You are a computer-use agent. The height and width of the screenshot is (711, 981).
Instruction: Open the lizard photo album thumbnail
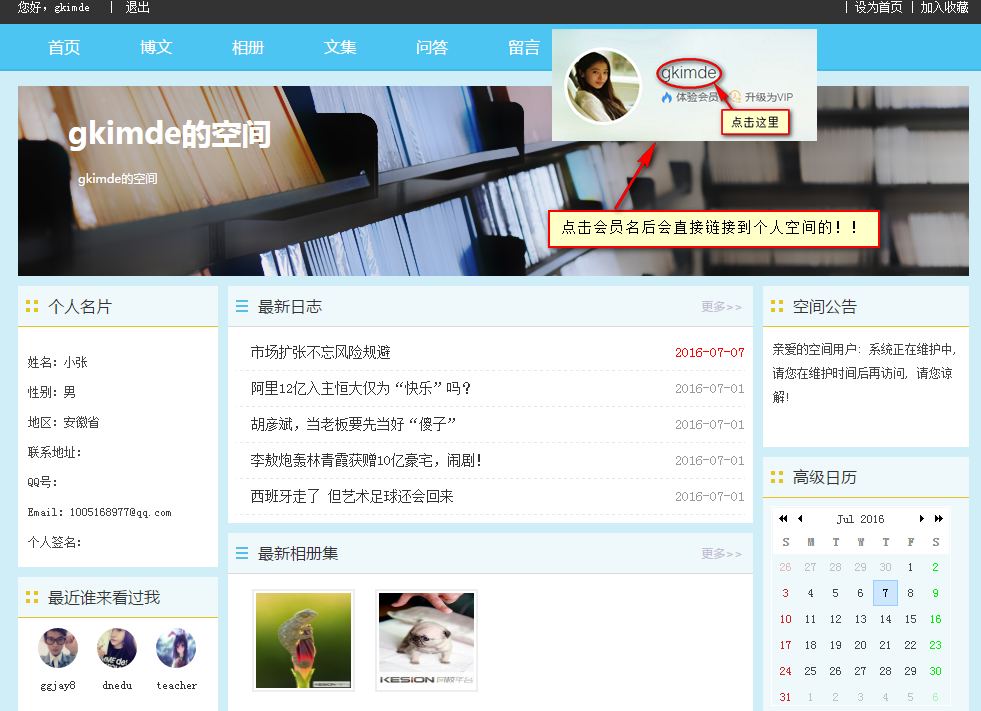pos(304,640)
